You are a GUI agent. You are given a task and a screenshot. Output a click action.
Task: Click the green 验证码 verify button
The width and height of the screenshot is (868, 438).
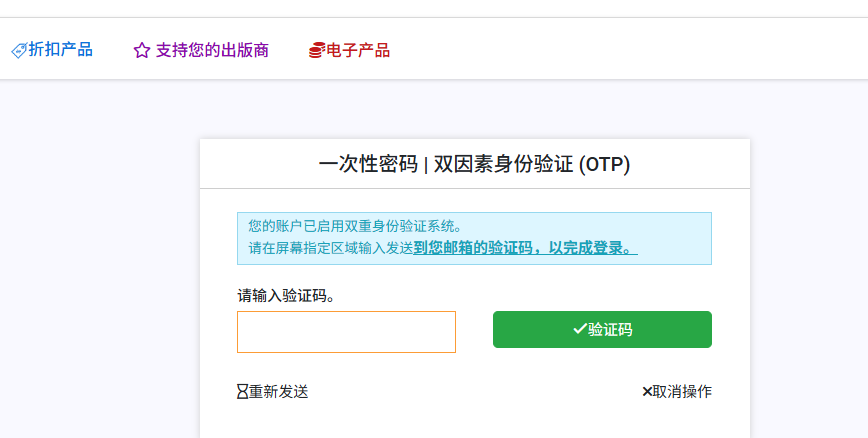(x=602, y=329)
